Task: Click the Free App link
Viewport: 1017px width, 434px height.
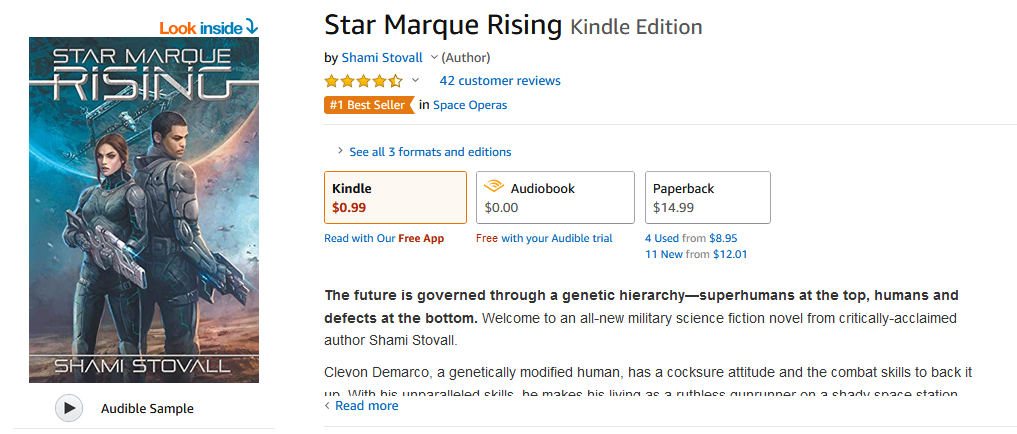Action: [x=421, y=239]
